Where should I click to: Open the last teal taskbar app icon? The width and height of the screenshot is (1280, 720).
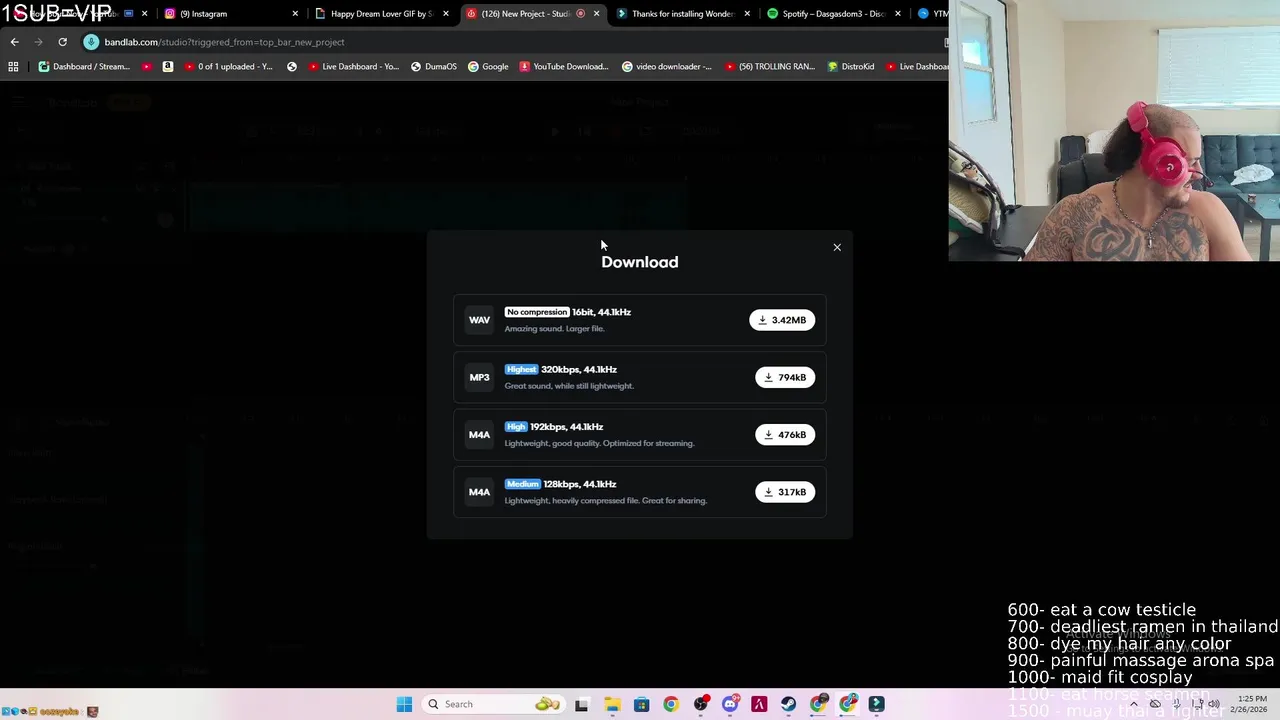tap(876, 704)
